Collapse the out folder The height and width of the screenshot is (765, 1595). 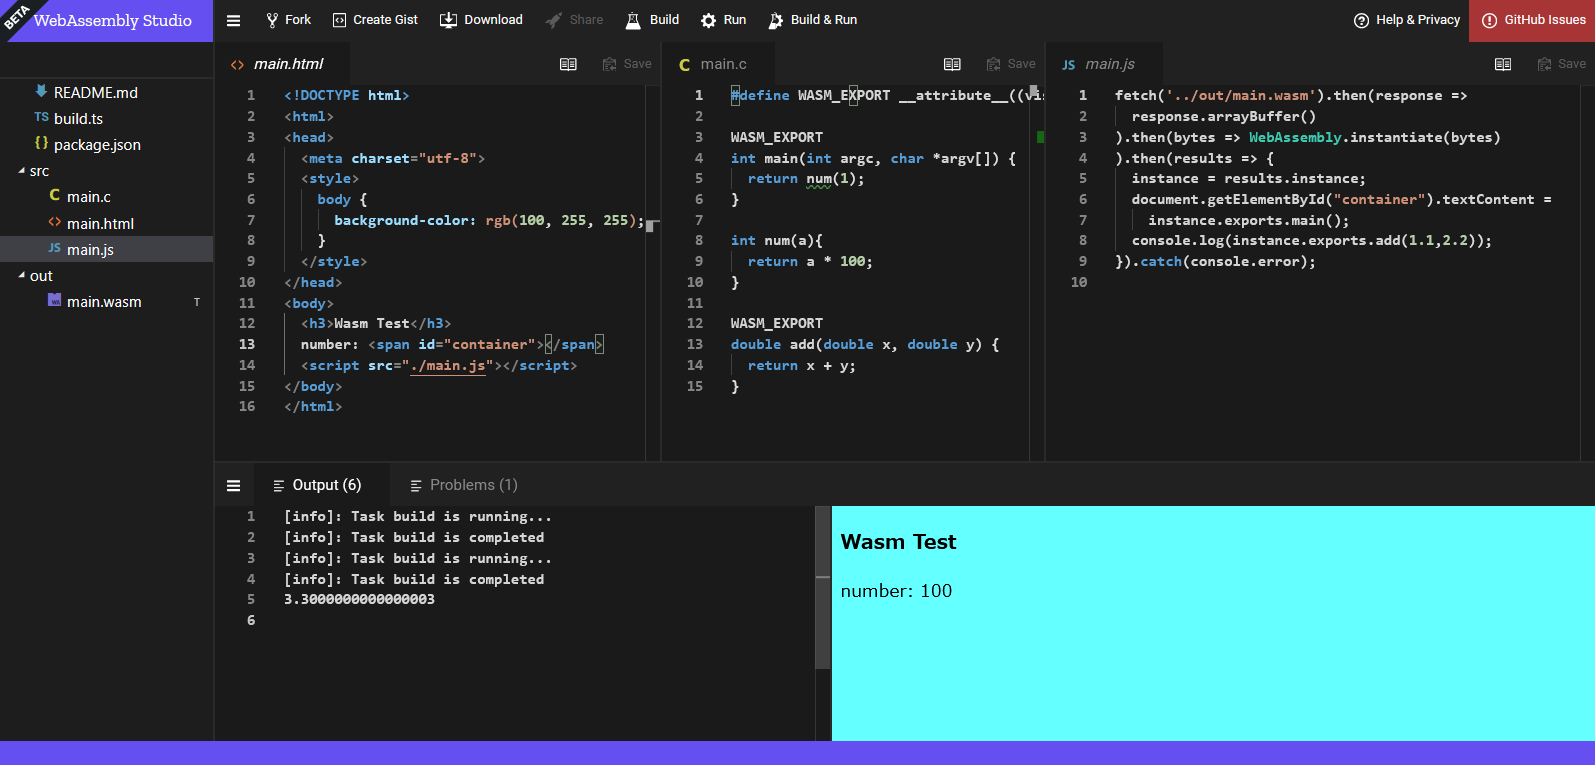(22, 276)
